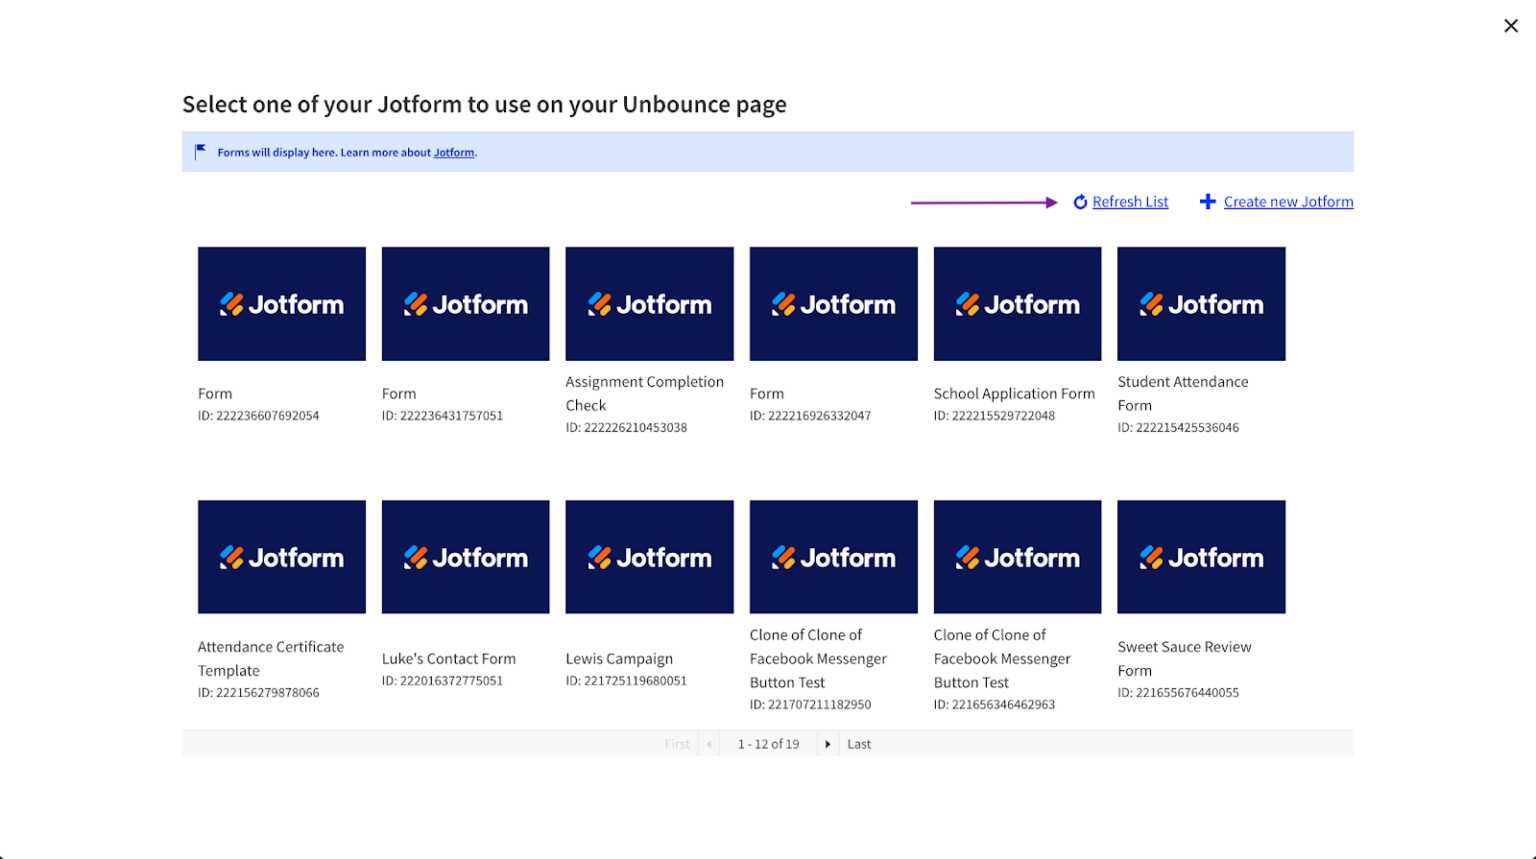Click the circular refresh icon beside Refresh List
The image size is (1536, 859).
point(1080,201)
